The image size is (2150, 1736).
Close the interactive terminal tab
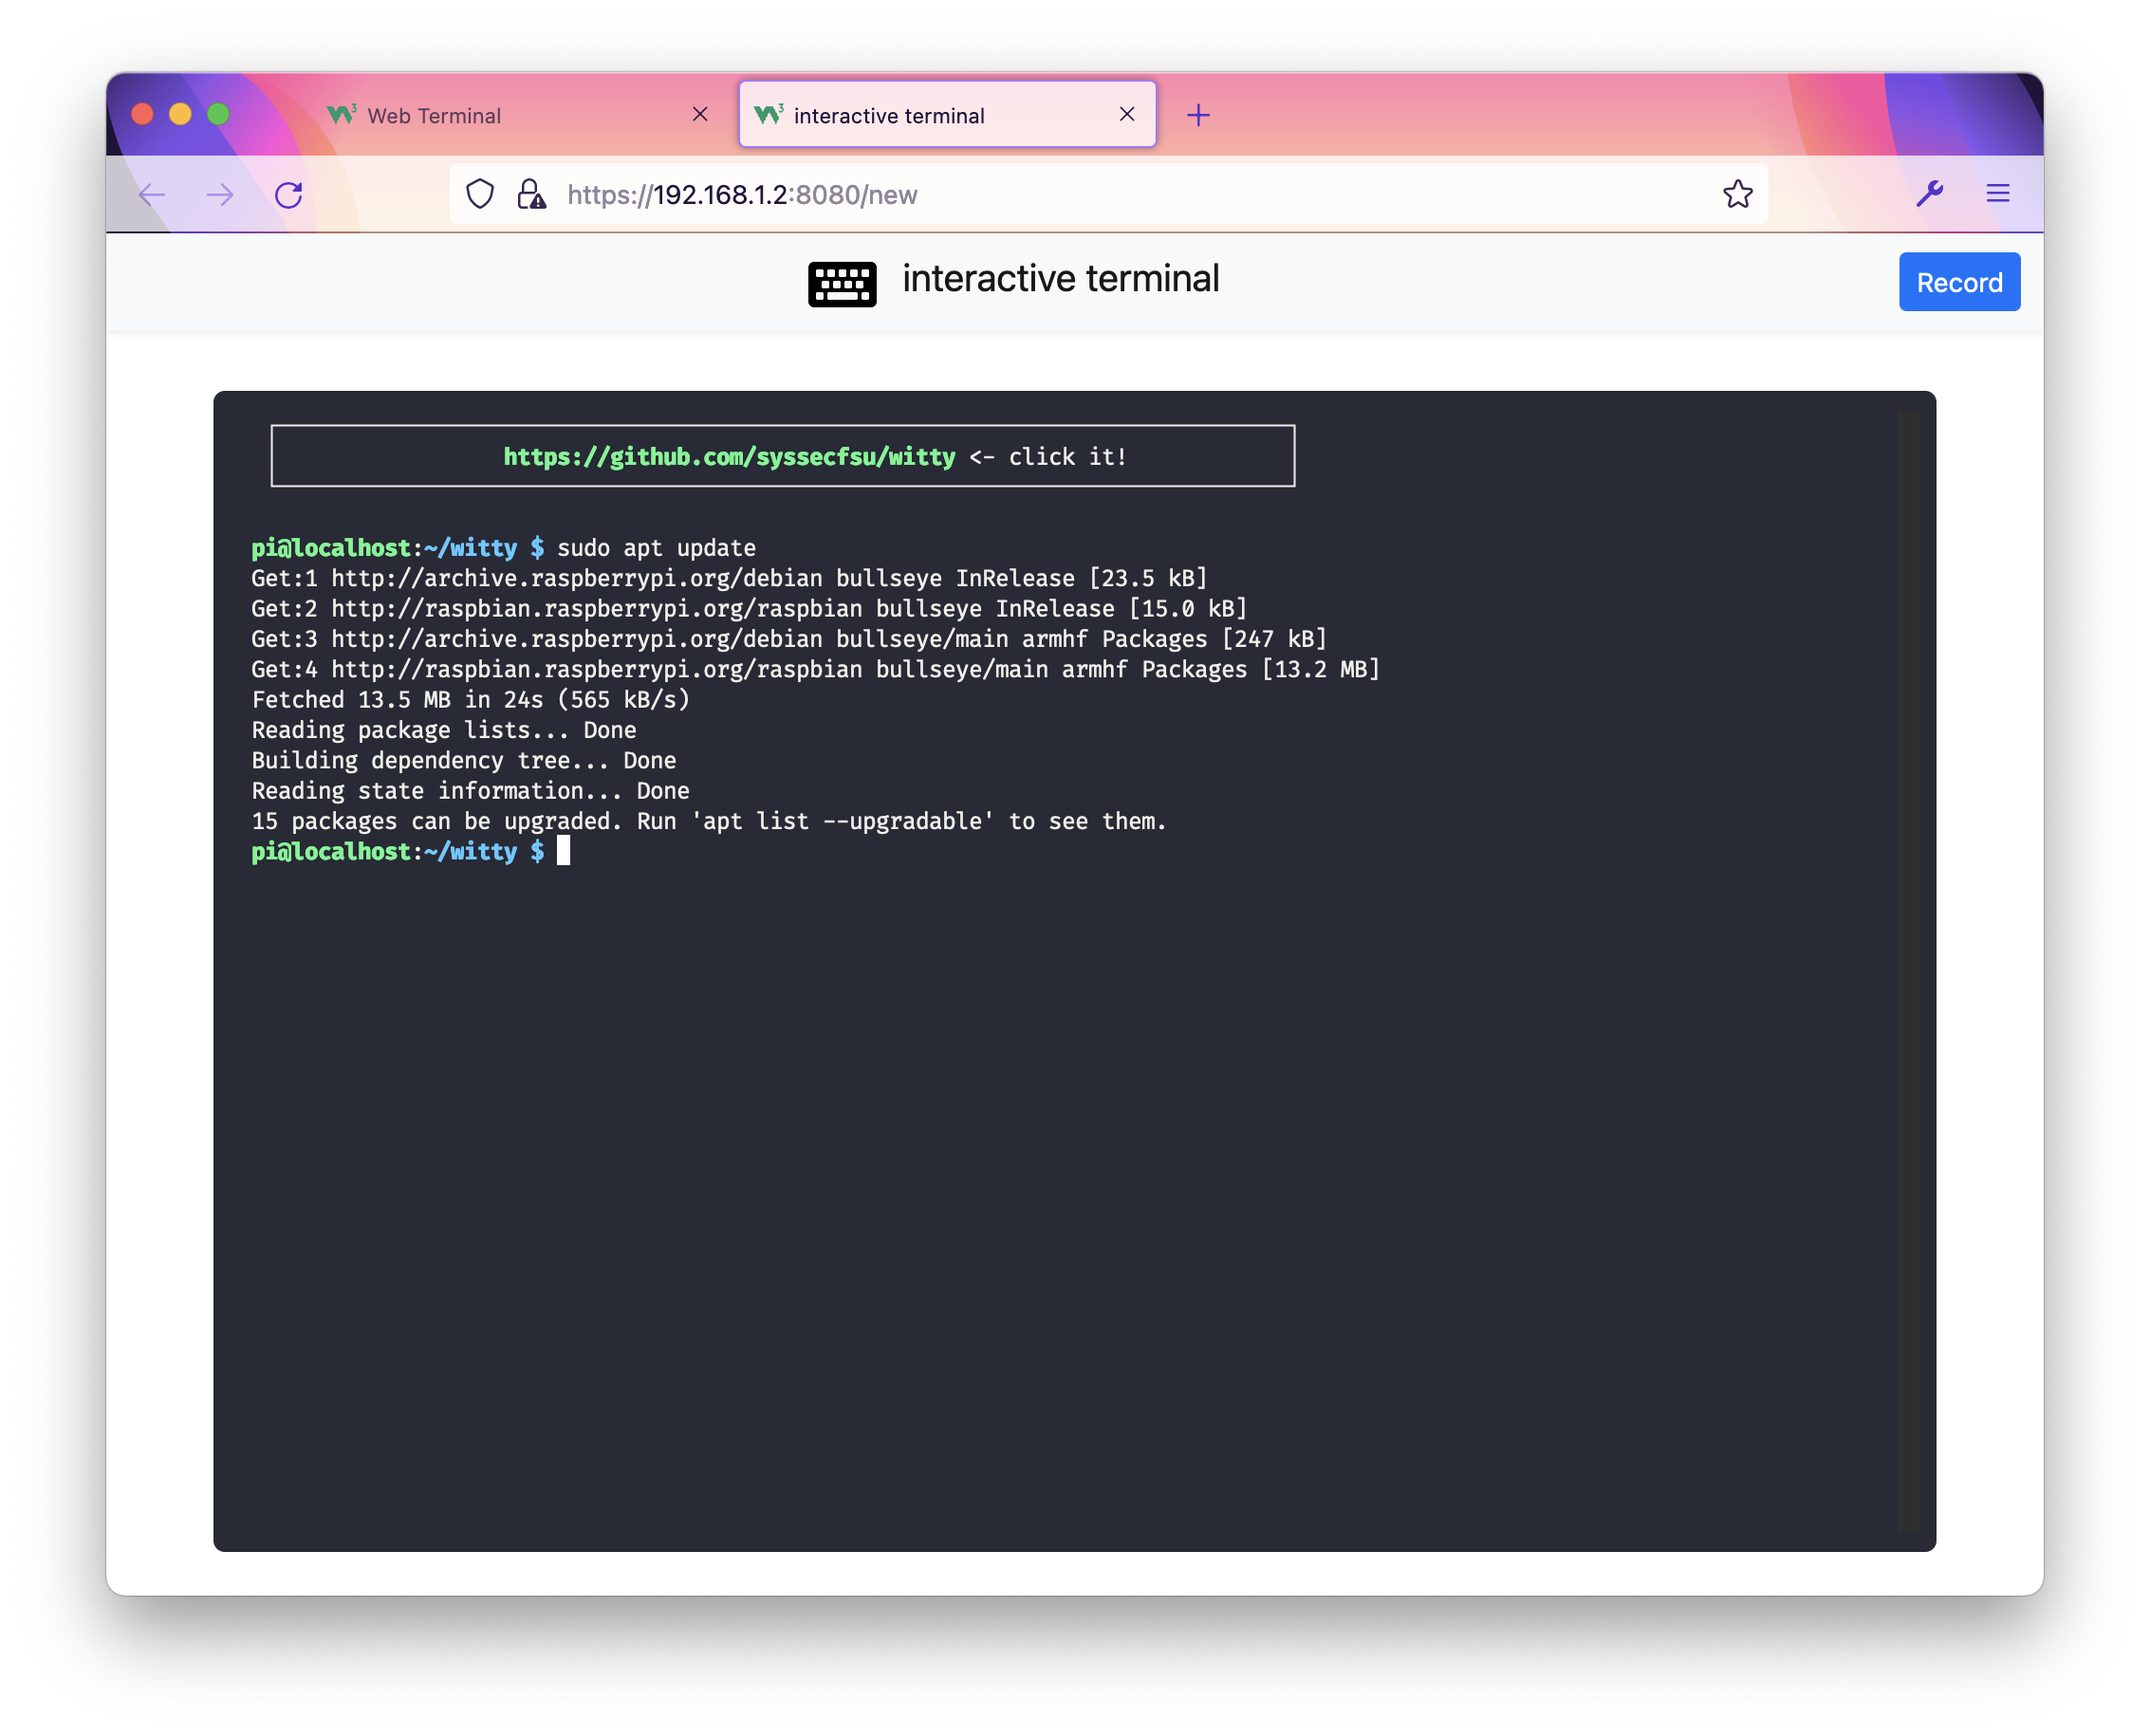[x=1126, y=115]
